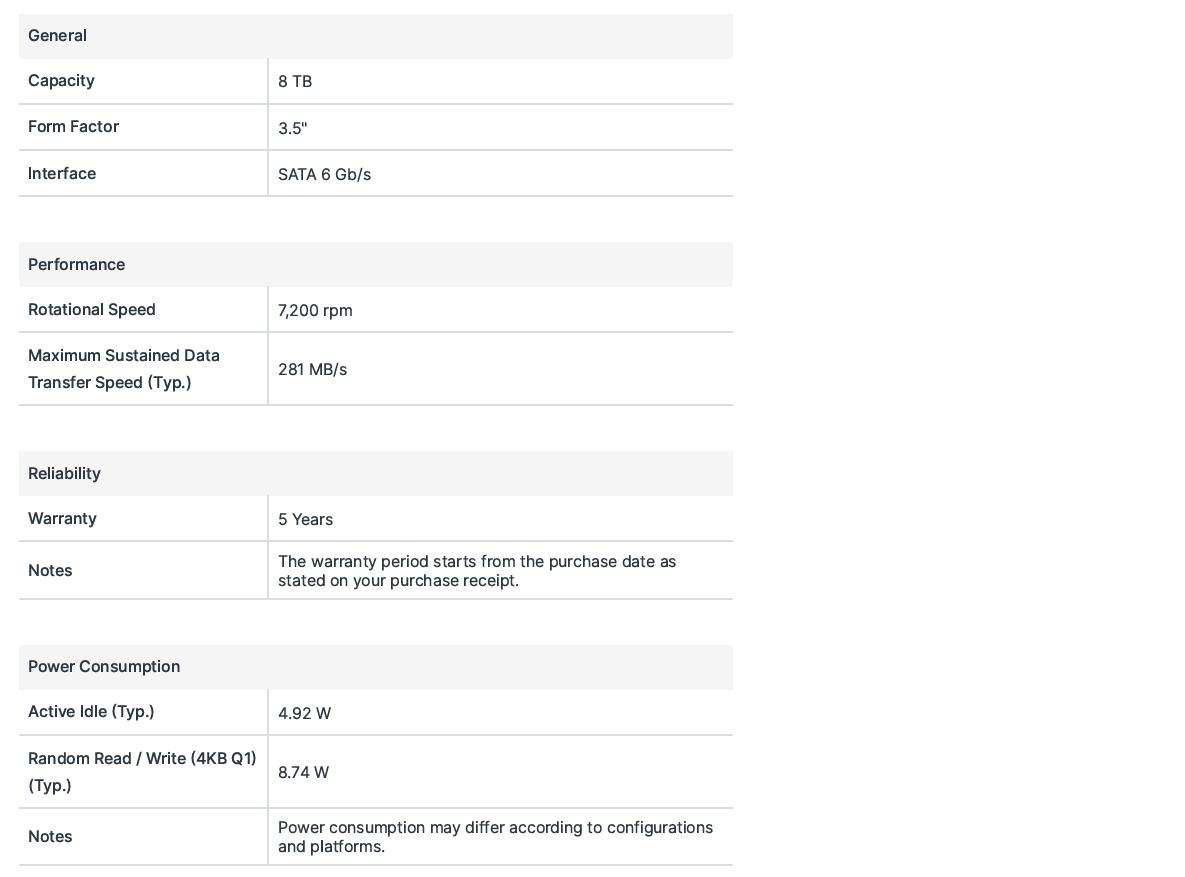Select Maximum Sustained Data Transfer Speed label

pyautogui.click(x=124, y=369)
